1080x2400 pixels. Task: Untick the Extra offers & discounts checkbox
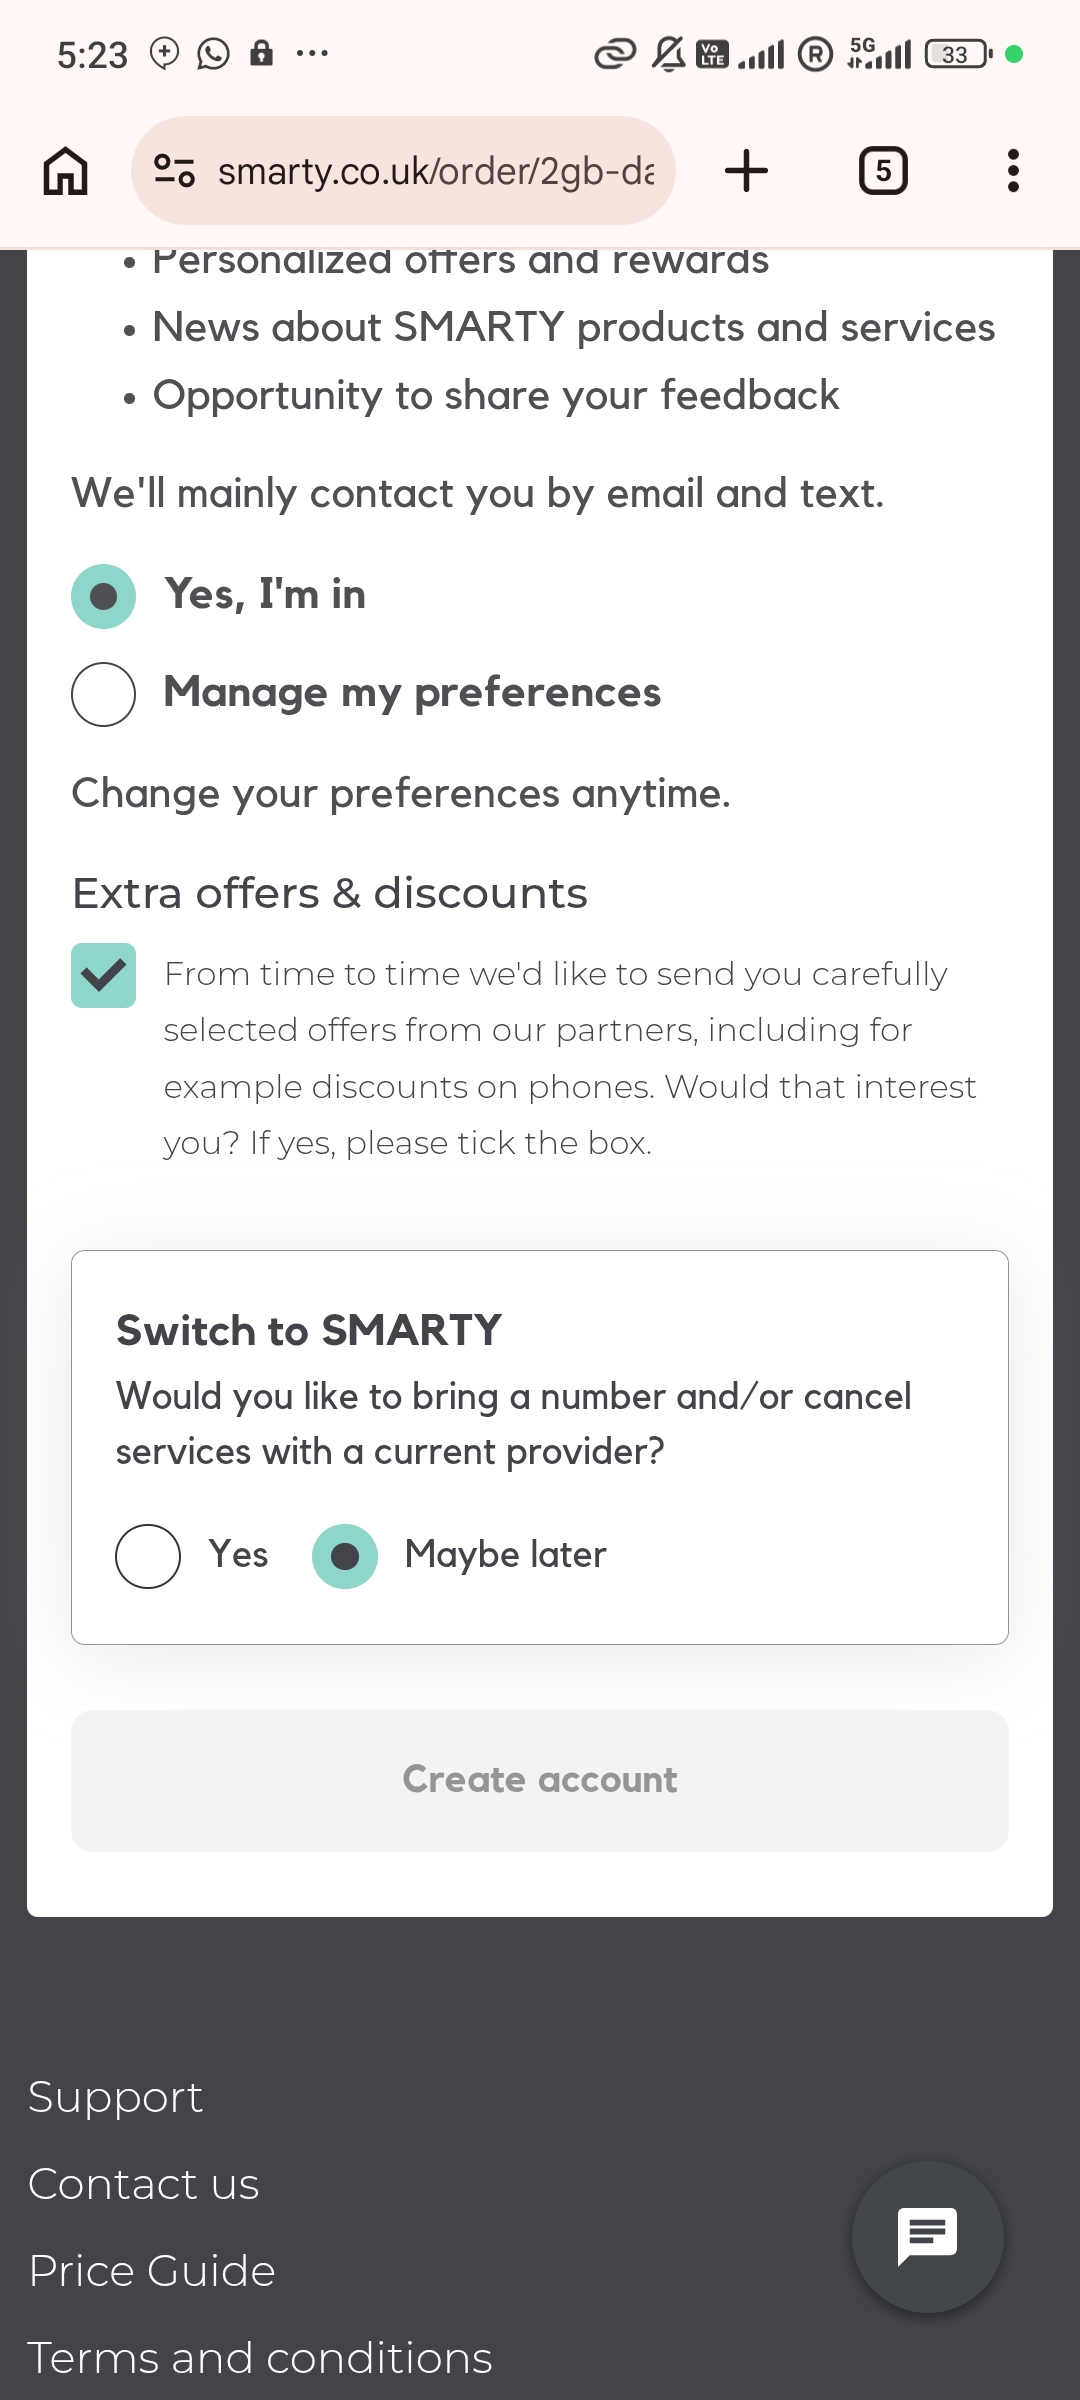(x=103, y=975)
